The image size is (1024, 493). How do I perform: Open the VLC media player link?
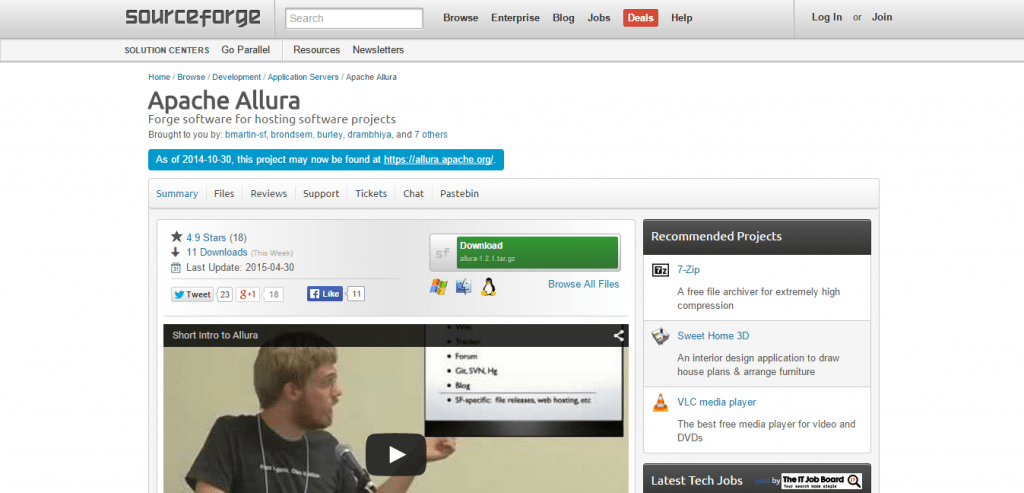coord(716,402)
